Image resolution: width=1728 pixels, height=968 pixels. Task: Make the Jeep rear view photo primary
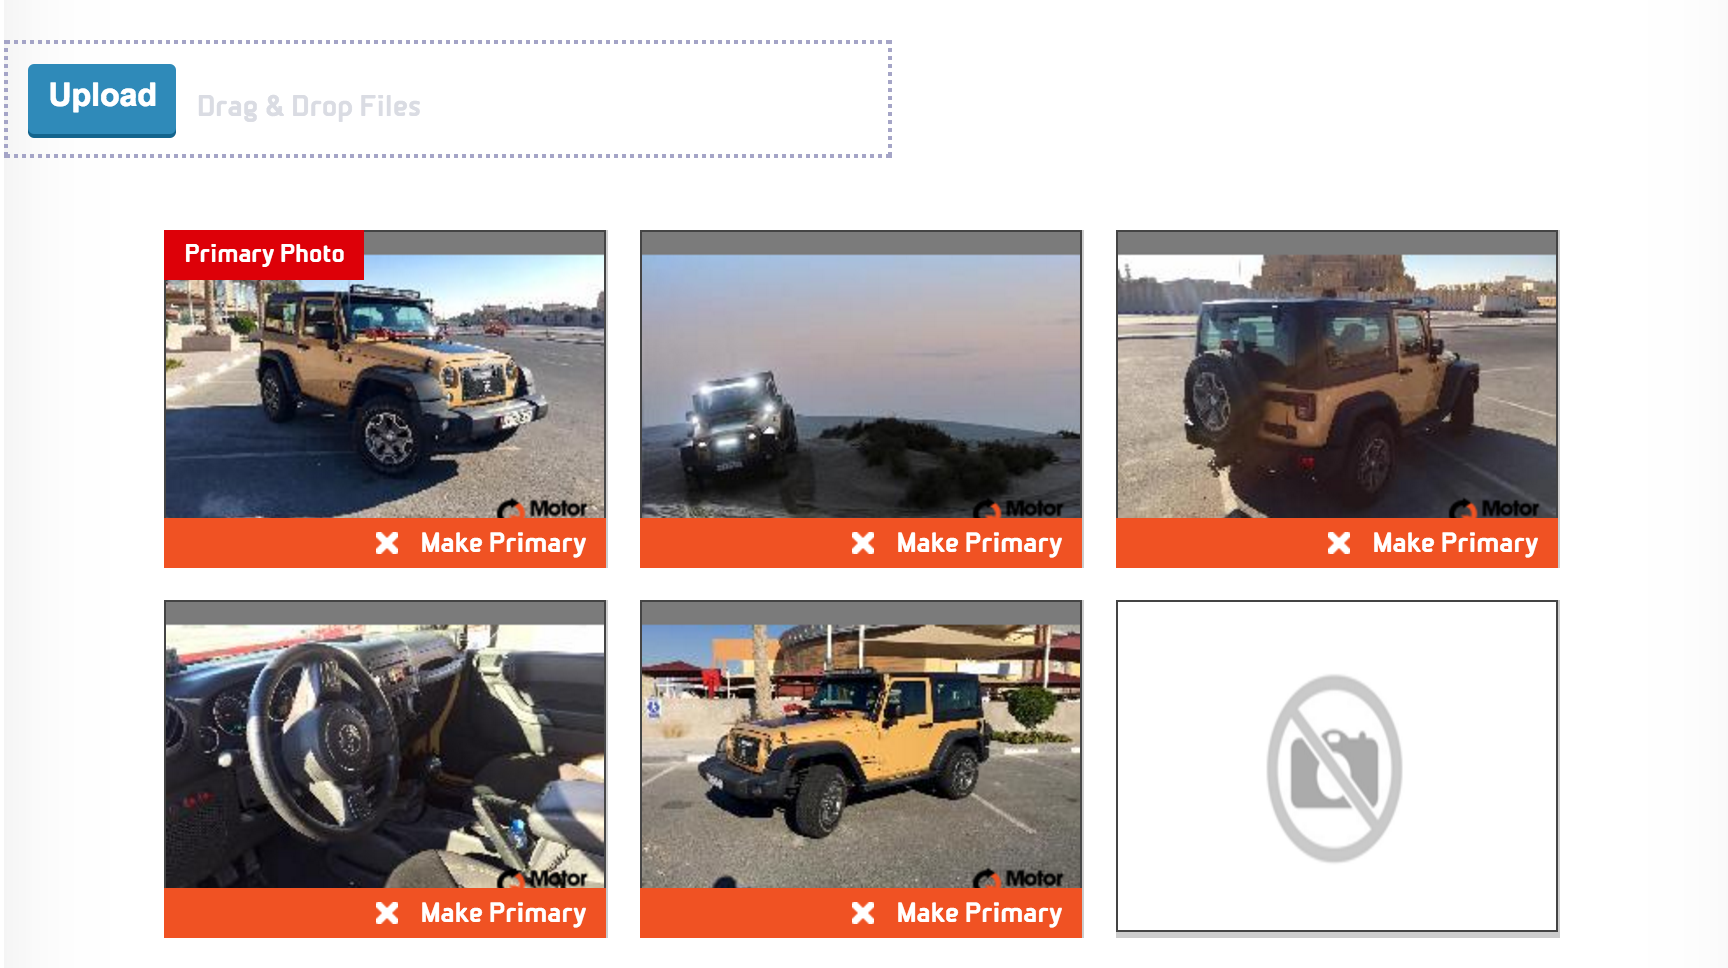[x=1455, y=543]
